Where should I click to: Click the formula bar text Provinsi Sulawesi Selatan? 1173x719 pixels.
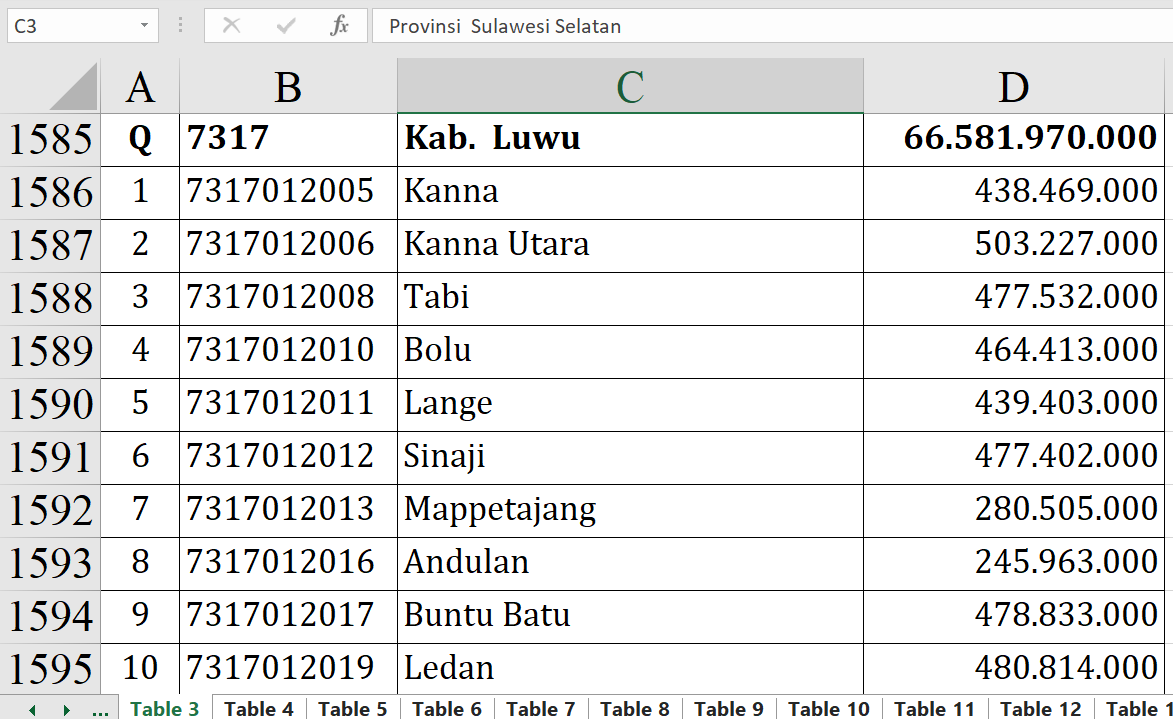pos(505,26)
